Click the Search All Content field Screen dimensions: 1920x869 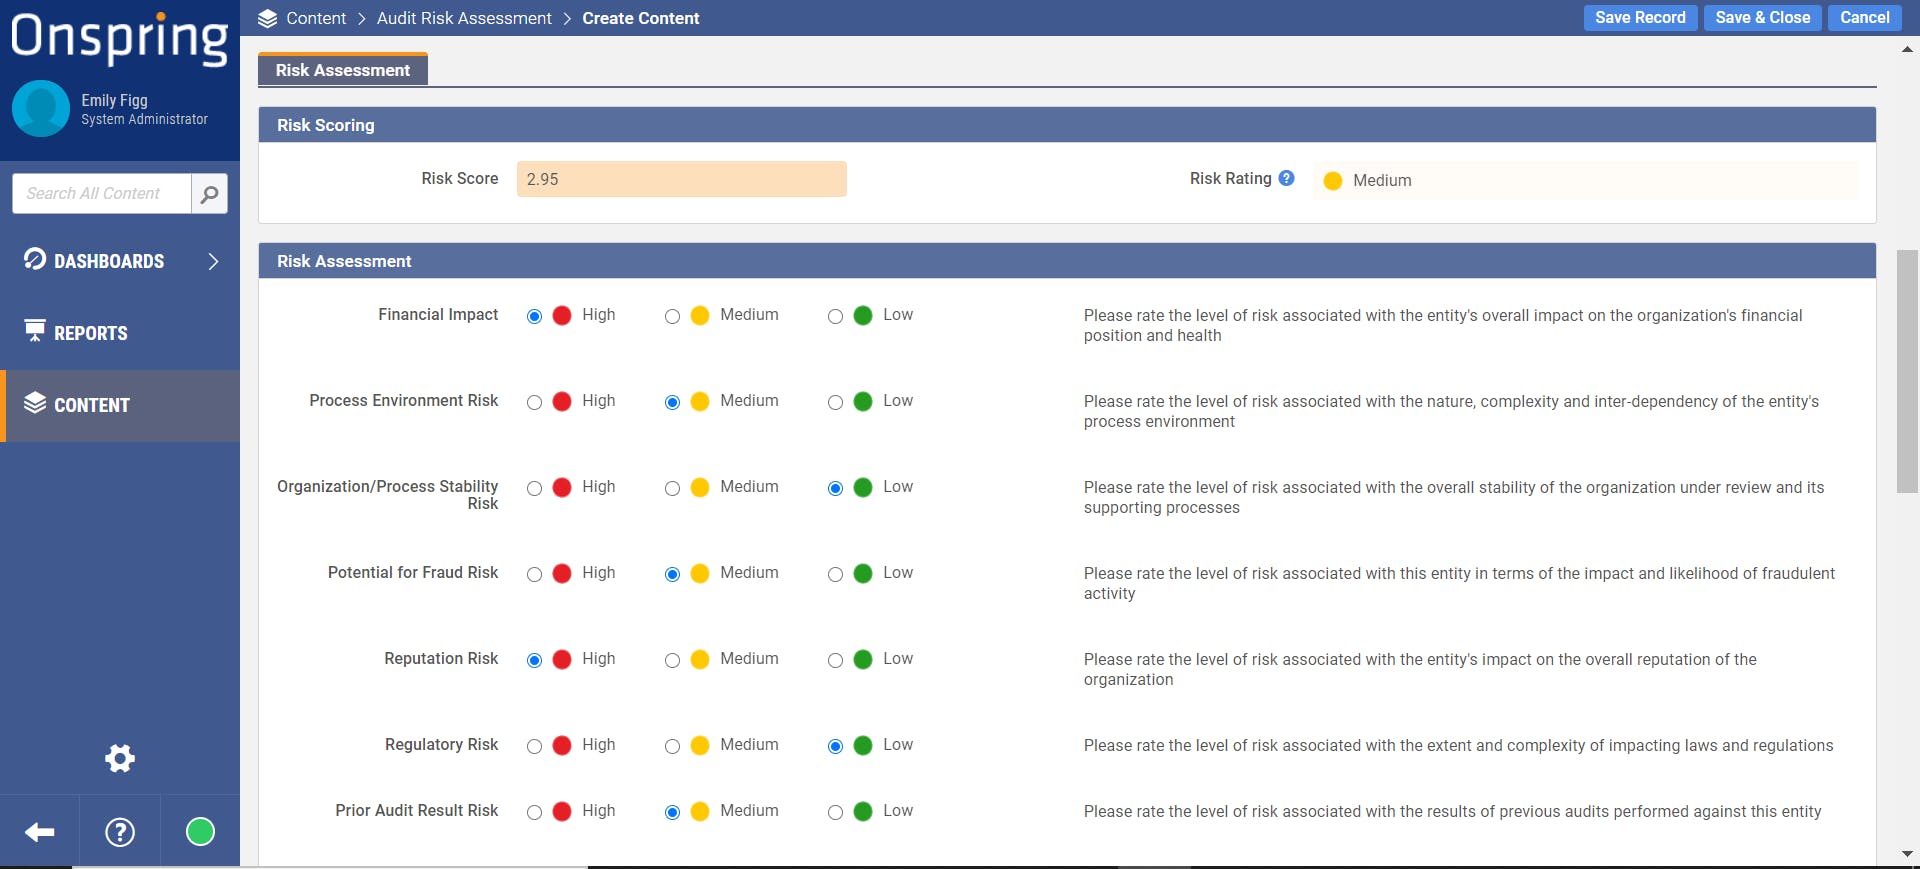pyautogui.click(x=102, y=194)
